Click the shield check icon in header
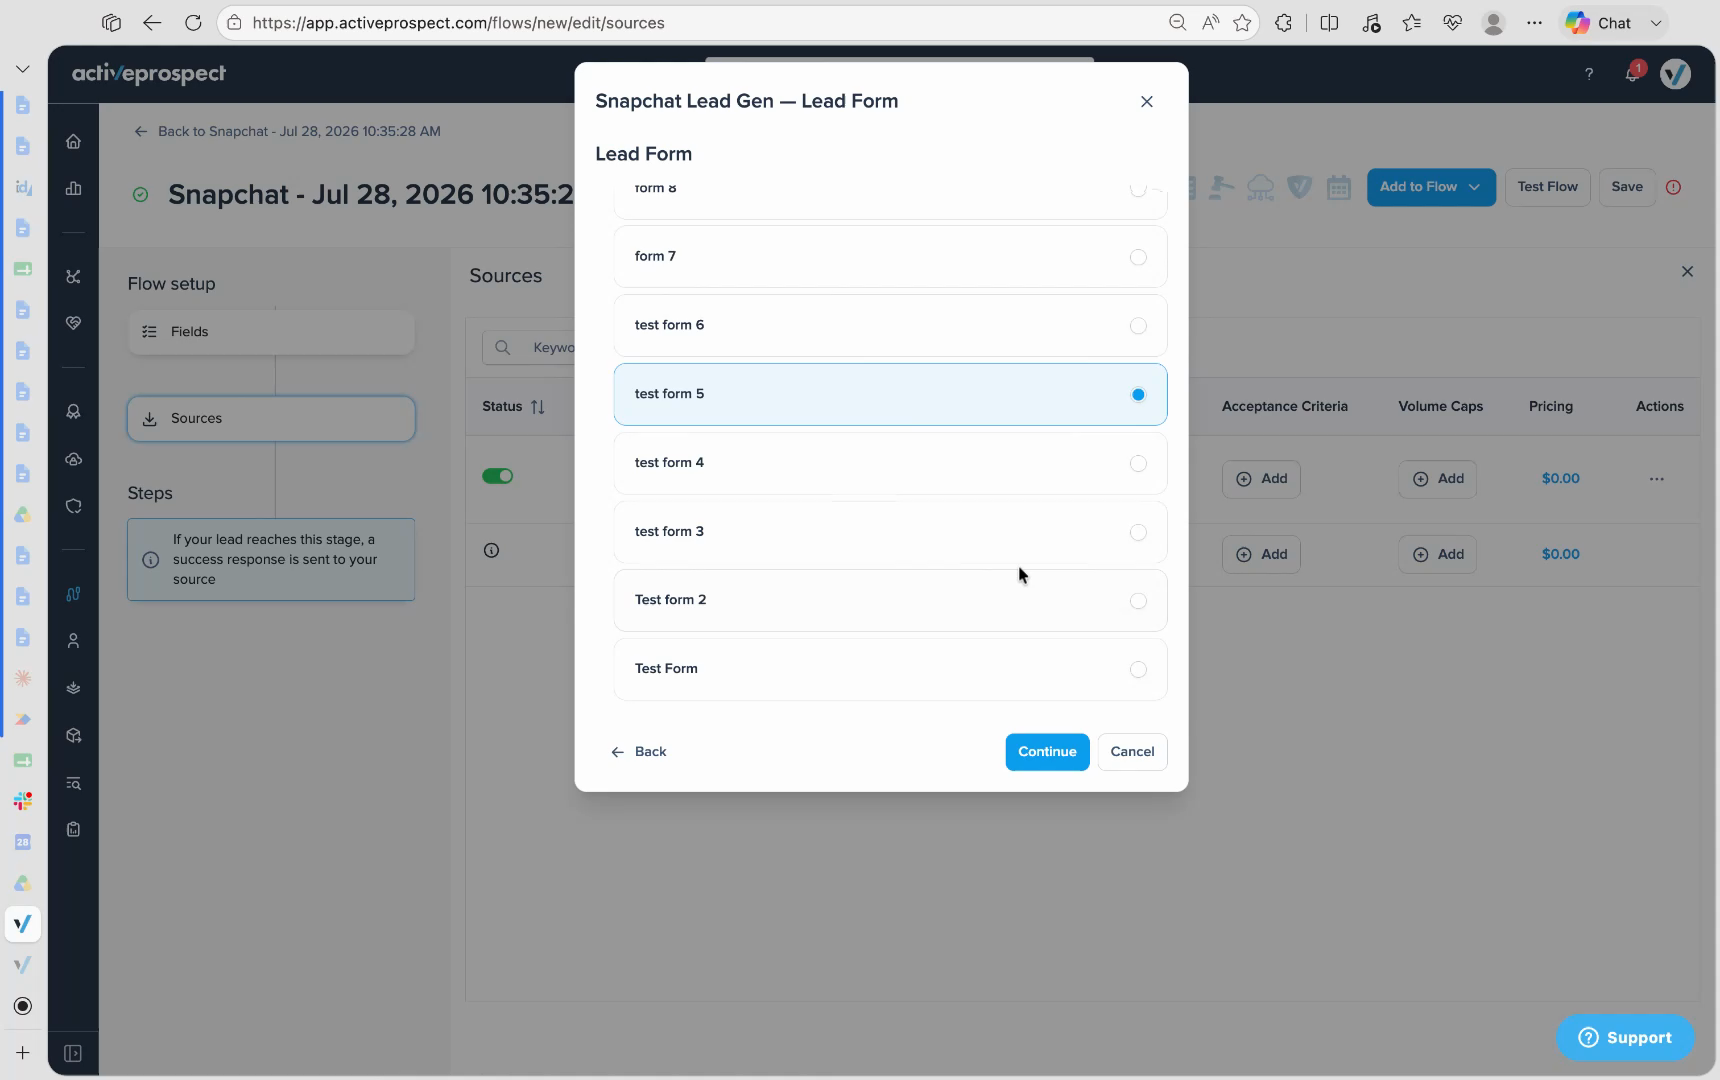The width and height of the screenshot is (1720, 1080). (x=1299, y=187)
